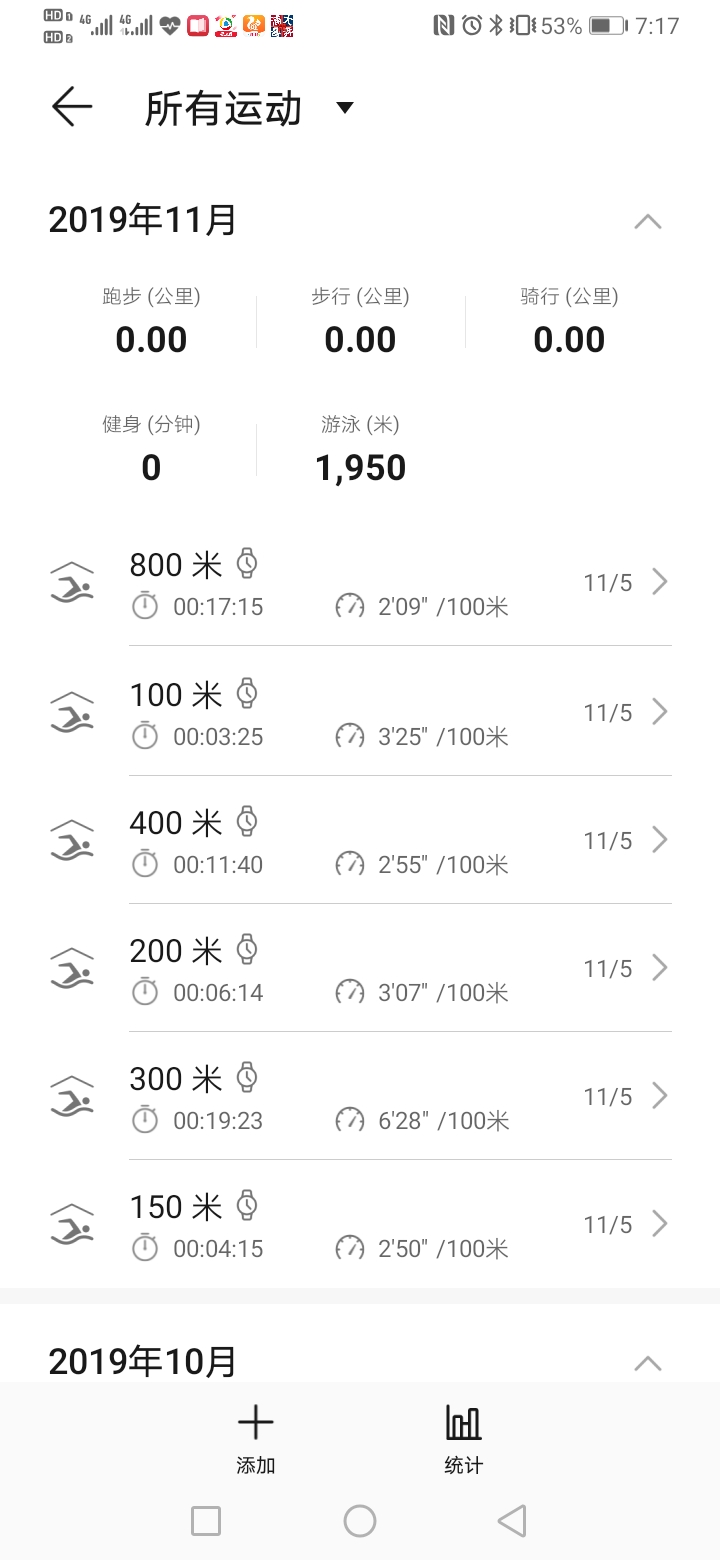The width and height of the screenshot is (720, 1560).
Task: Collapse the 2019年10月 section
Action: (648, 1362)
